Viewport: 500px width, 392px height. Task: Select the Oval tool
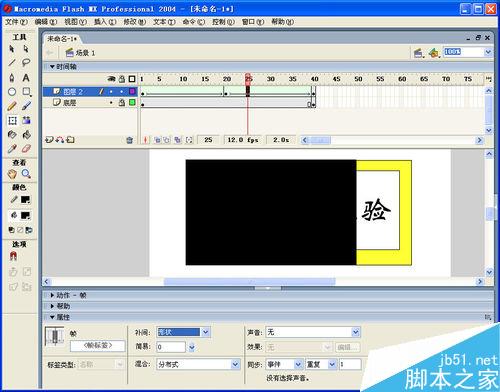point(12,92)
